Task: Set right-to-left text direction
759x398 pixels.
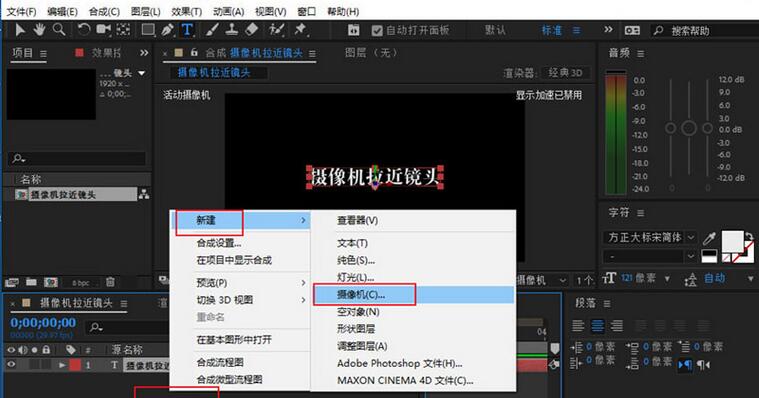Action: point(703,365)
